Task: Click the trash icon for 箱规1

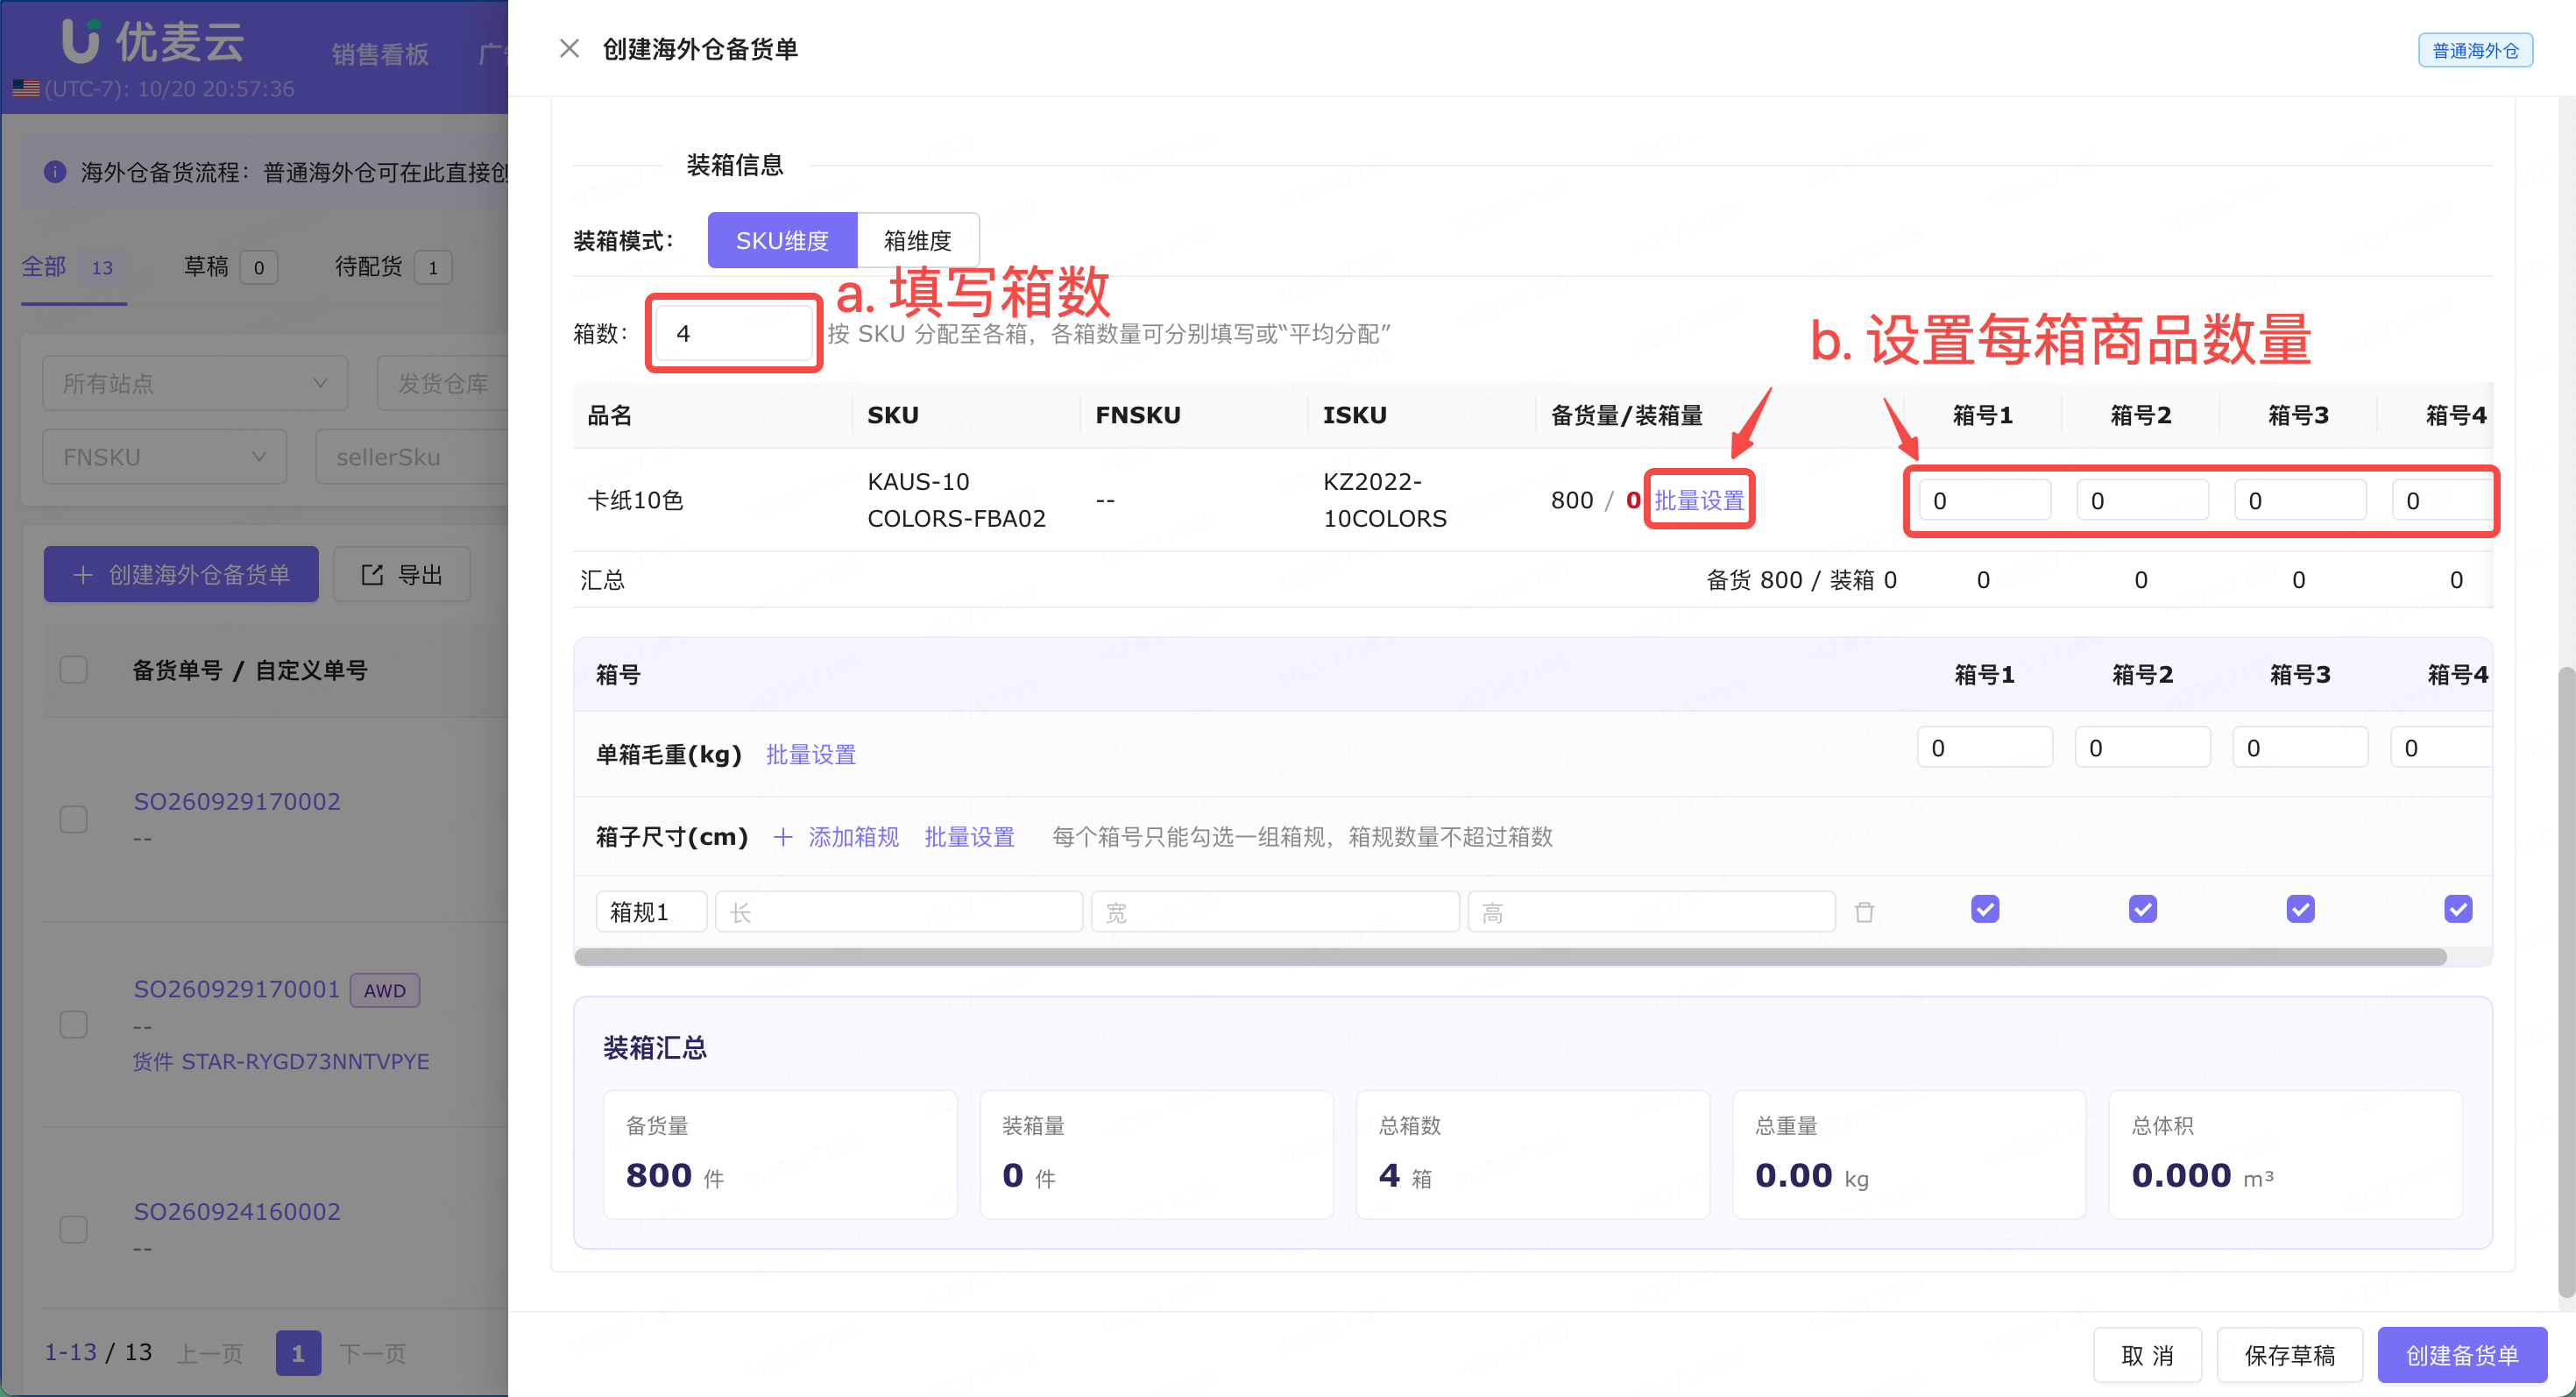Action: point(1864,912)
